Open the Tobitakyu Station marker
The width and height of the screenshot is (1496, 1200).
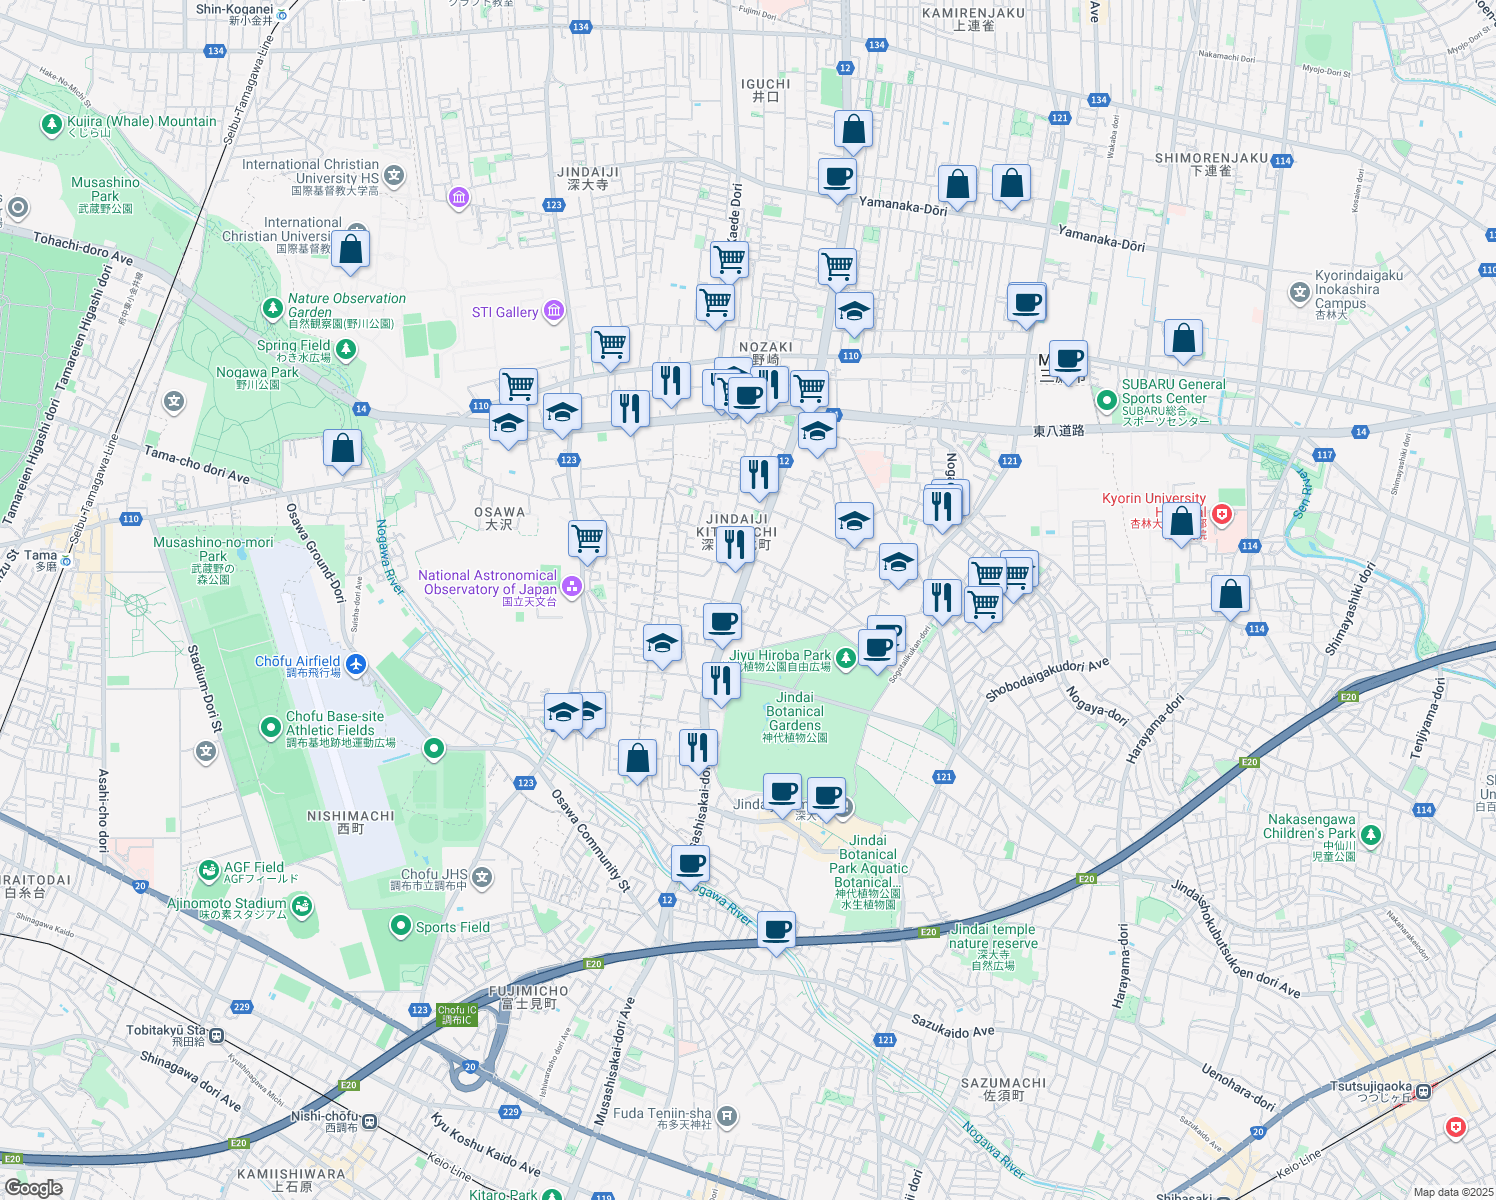(x=216, y=1036)
